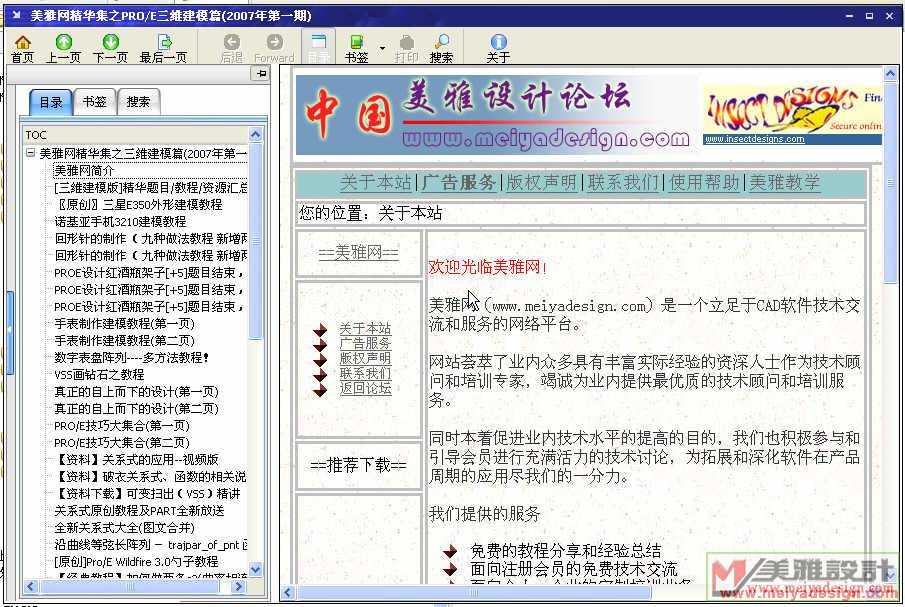
Task: Click content pane horizontal scroll left arrow
Action: pos(288,593)
